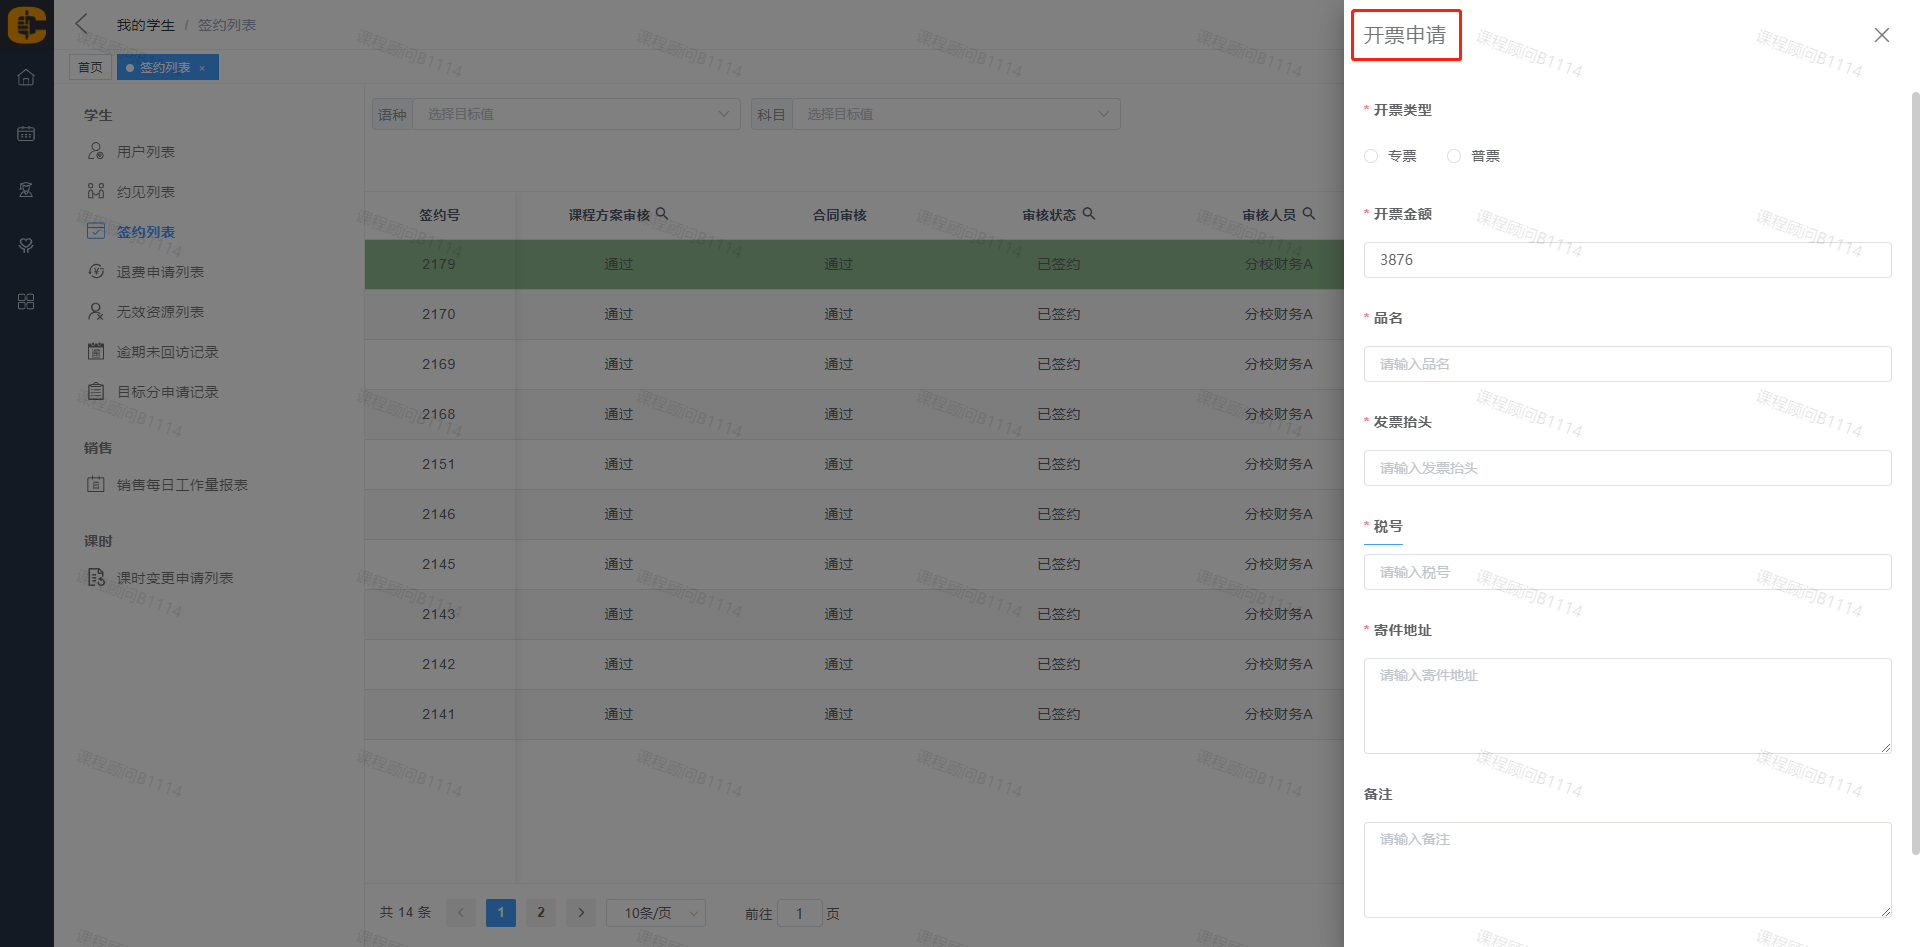This screenshot has height=947, width=1920.
Task: Focus the 发票抬头 input field
Action: pyautogui.click(x=1627, y=468)
